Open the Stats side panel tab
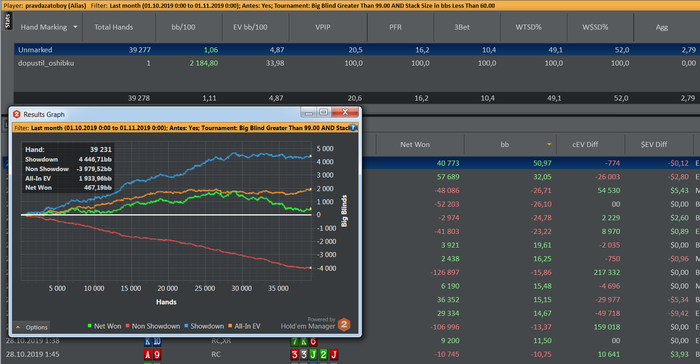Screen dimensions: 700x364 pos(7,21)
